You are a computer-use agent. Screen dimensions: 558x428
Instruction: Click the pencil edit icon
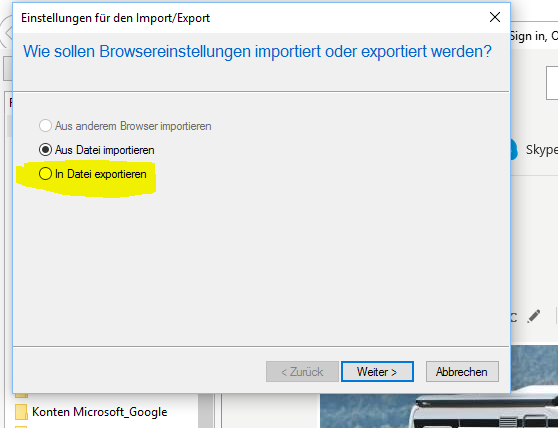[x=534, y=316]
